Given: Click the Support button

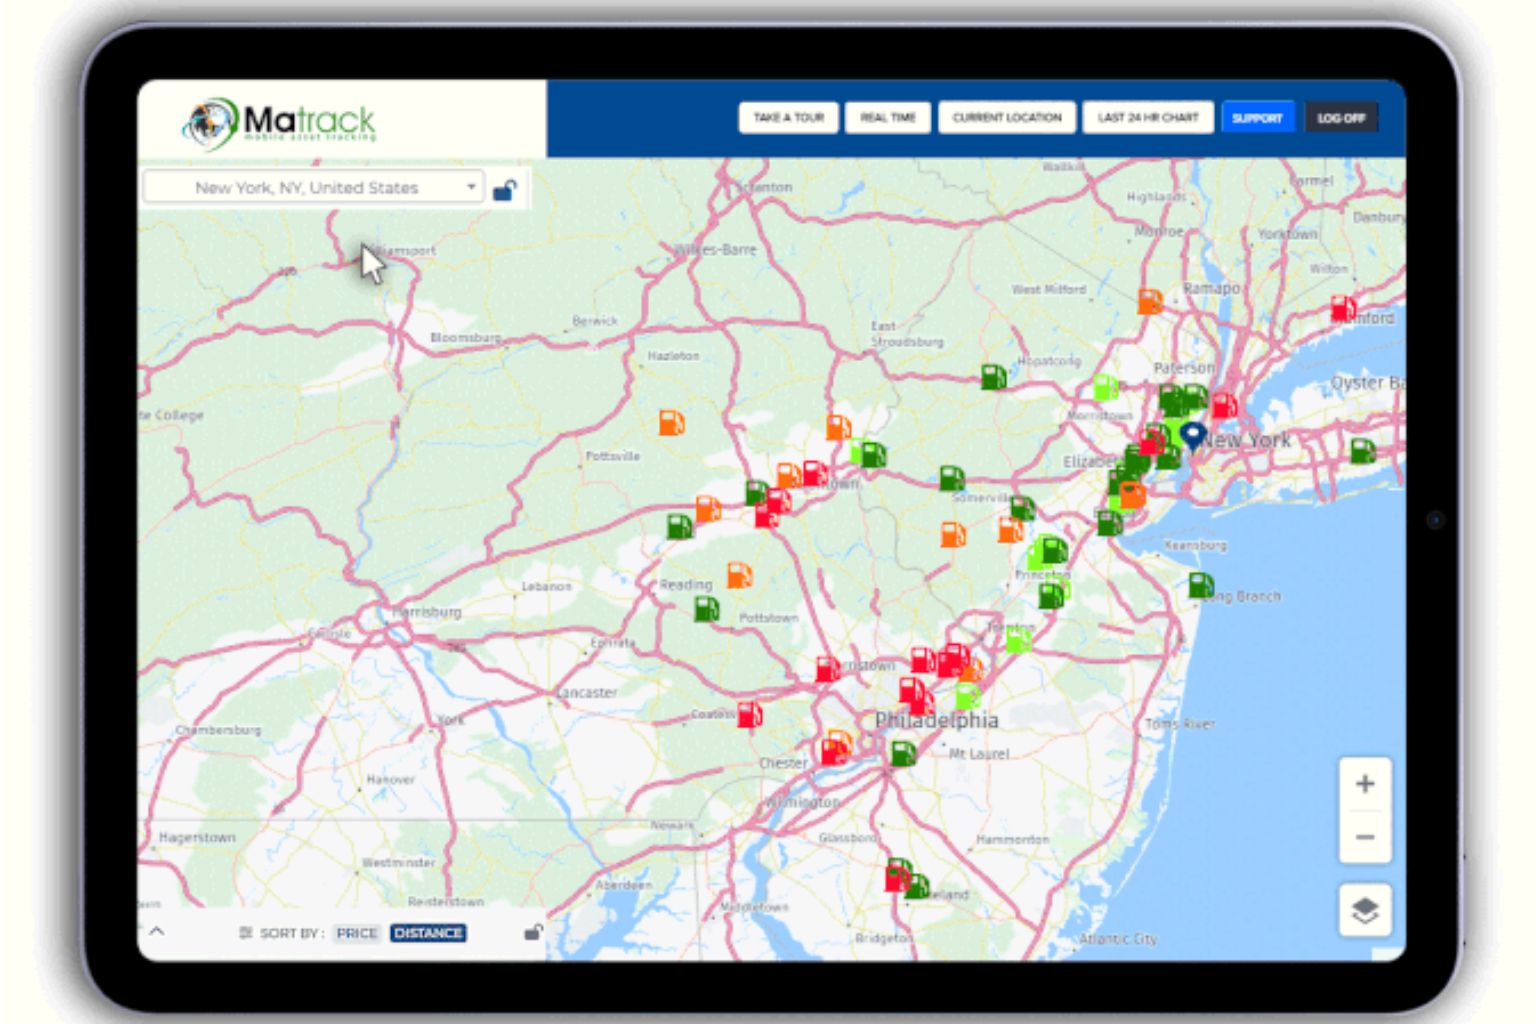Looking at the screenshot, I should tap(1257, 118).
